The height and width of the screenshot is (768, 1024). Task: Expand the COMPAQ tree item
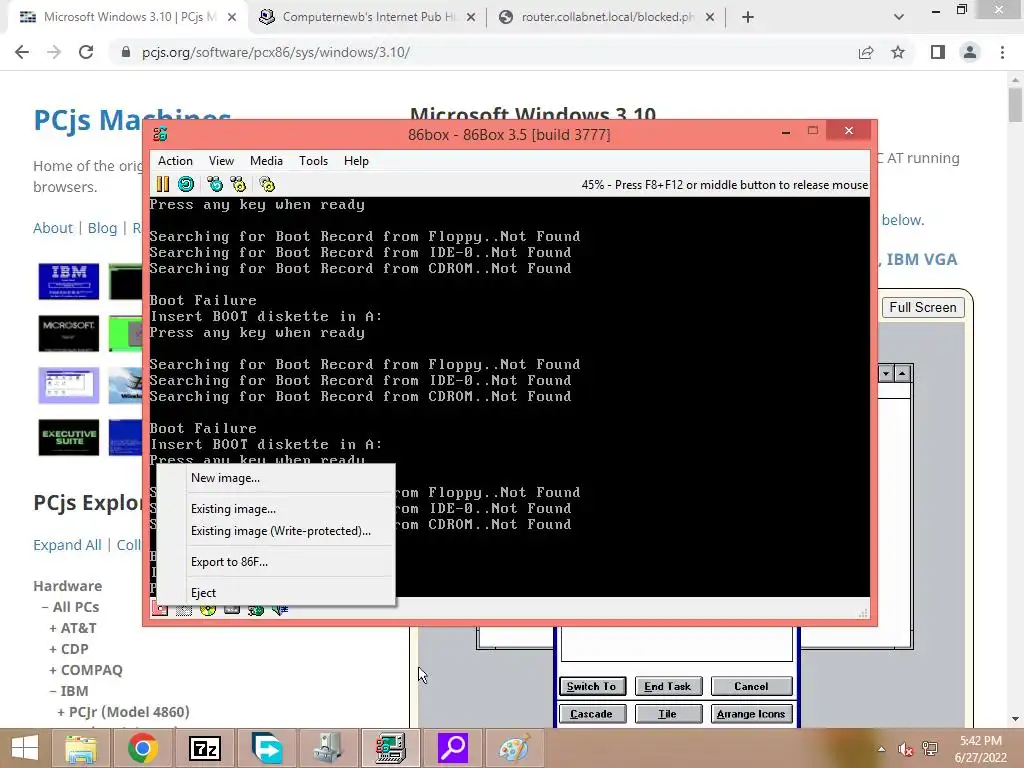86,670
